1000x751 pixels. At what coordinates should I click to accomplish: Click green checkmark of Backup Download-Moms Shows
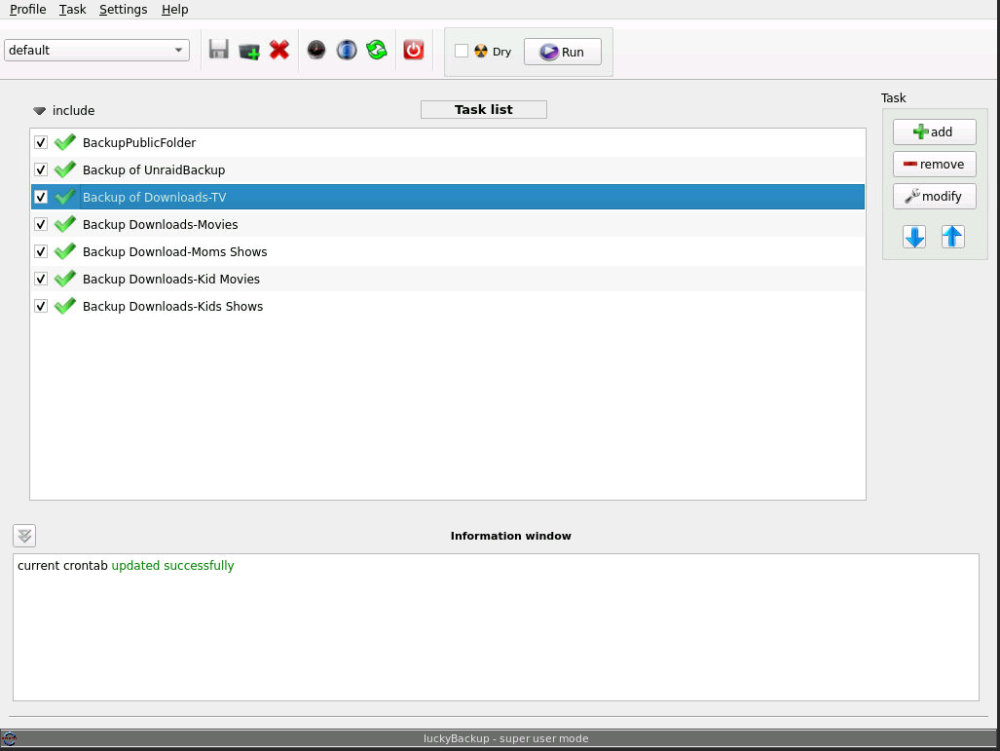65,252
